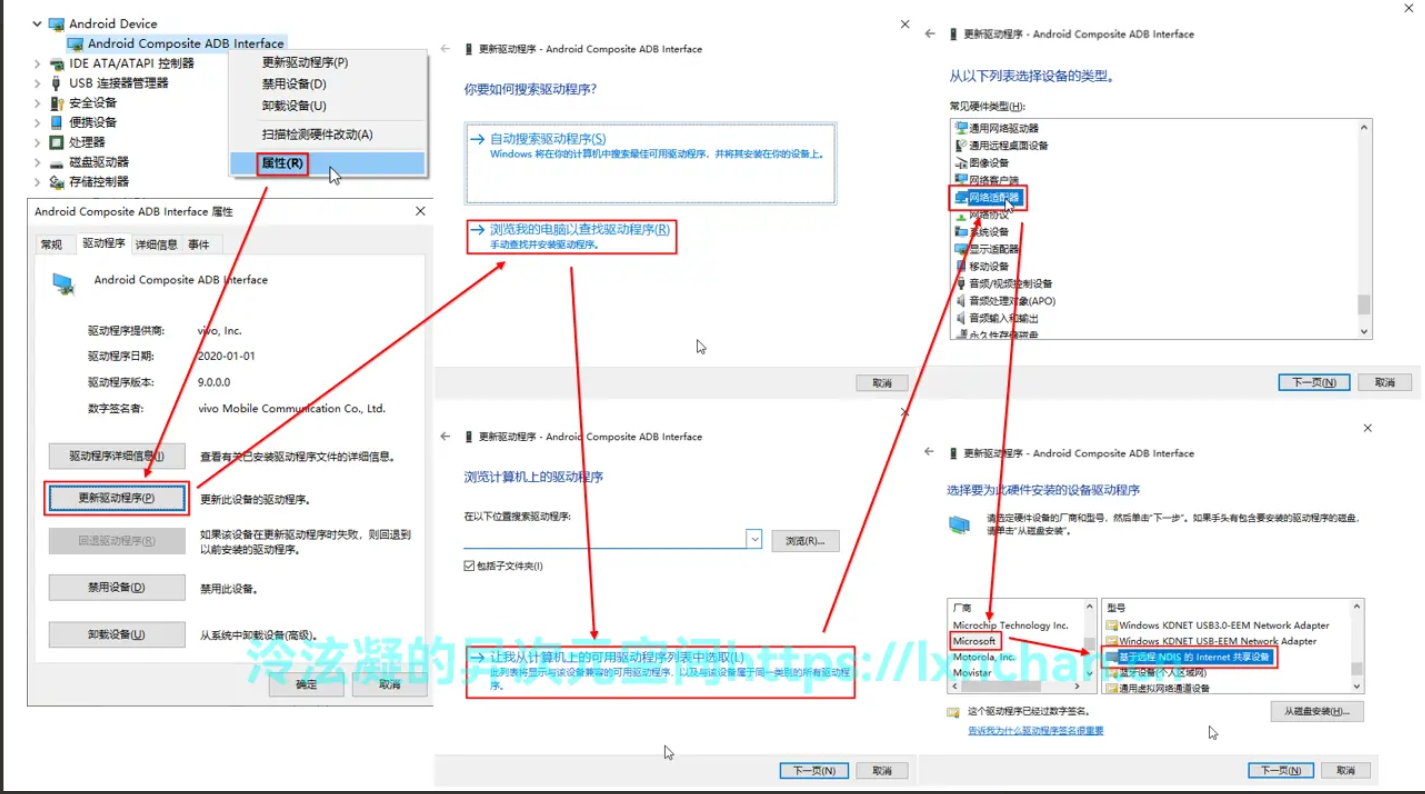1425x794 pixels.
Task: Click the 安全设备 security device icon
Action: point(56,103)
